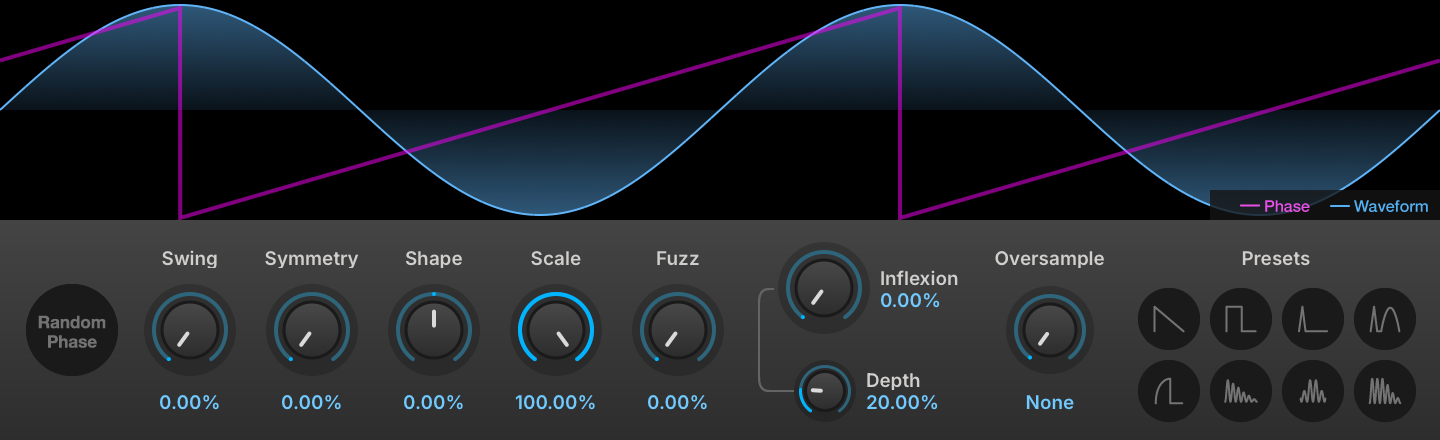Click the Scale knob
This screenshot has height=440, width=1440.
click(x=555, y=330)
